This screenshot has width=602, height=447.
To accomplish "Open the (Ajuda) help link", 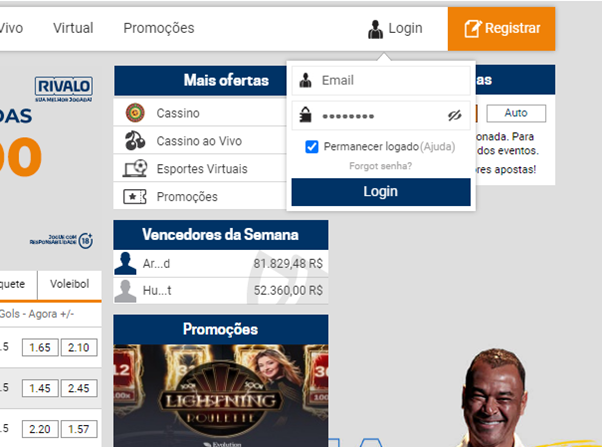I will coord(438,147).
